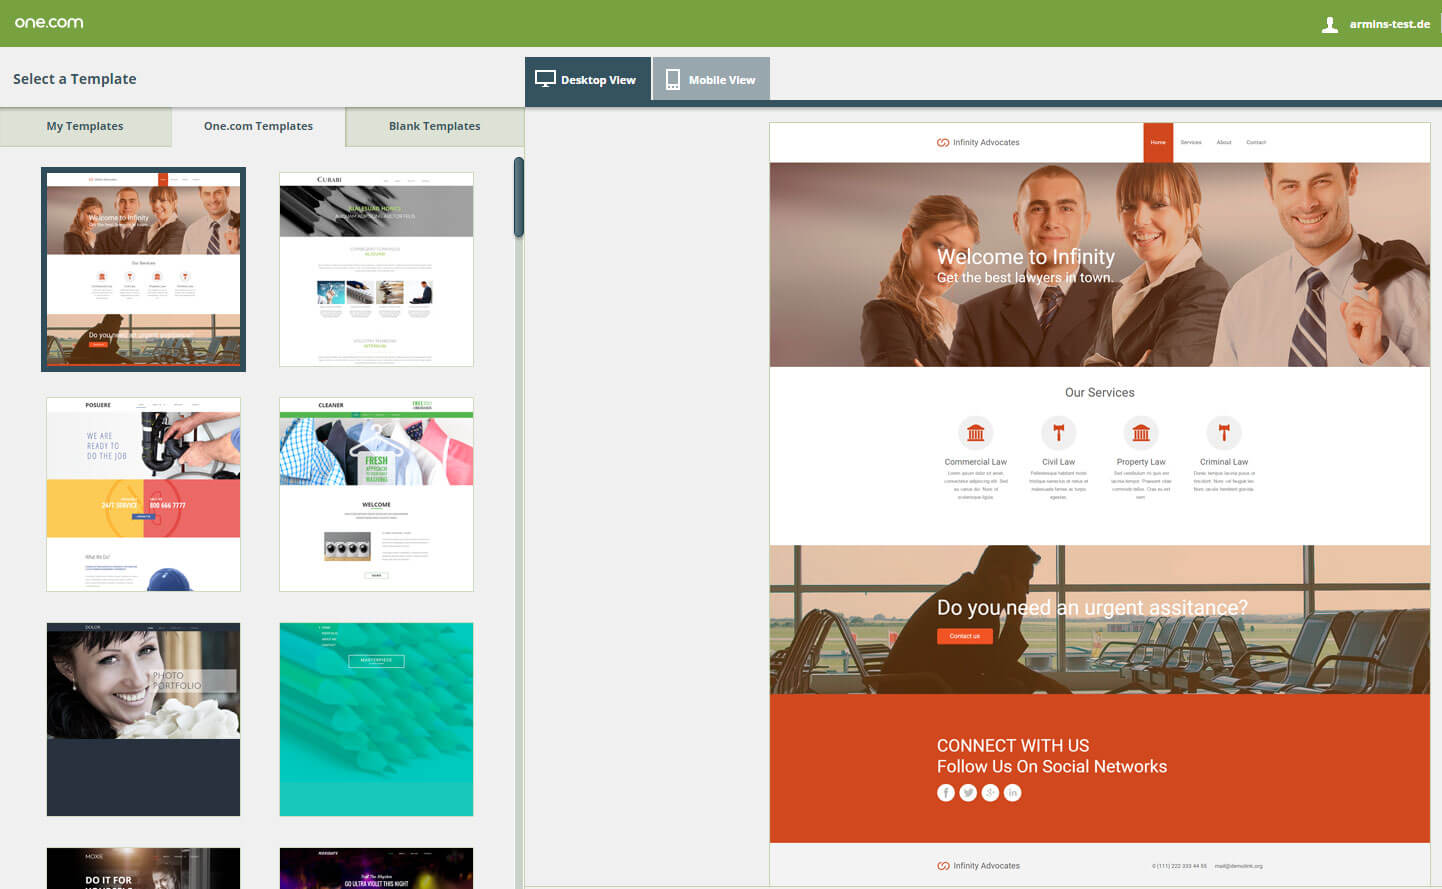Open the Blank Templates tab

[434, 126]
